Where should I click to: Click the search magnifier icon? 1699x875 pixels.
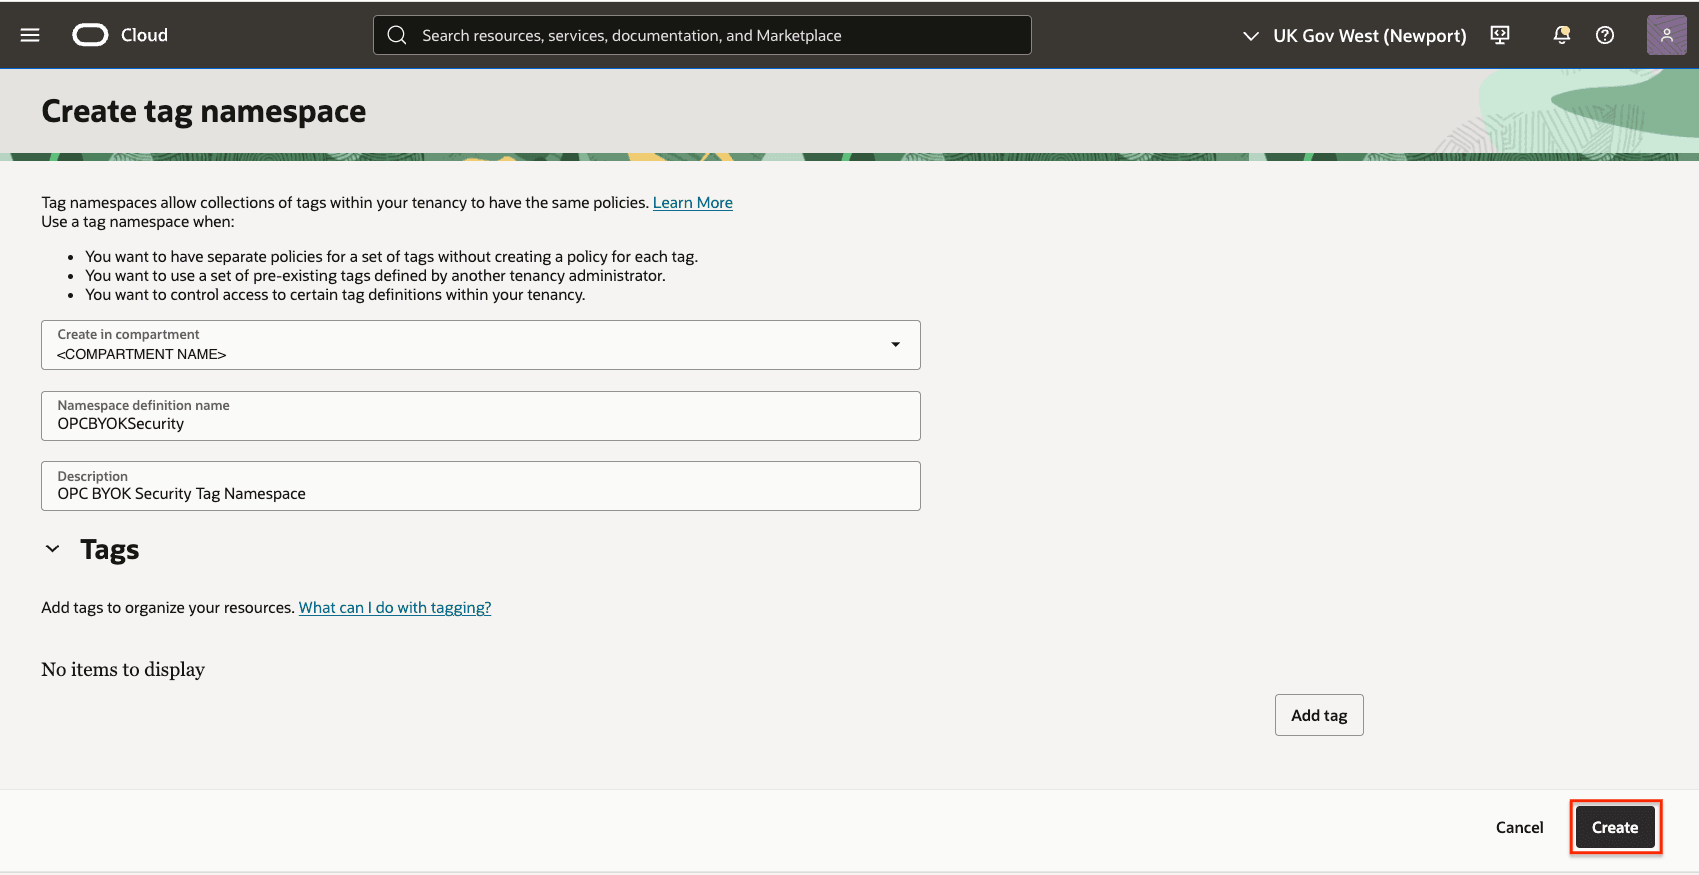[397, 35]
